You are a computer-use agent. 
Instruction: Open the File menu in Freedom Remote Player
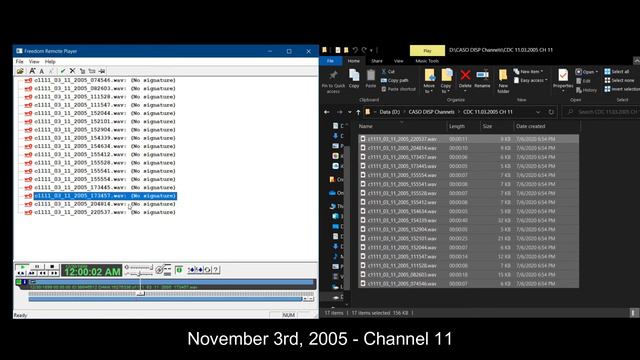[x=20, y=62]
